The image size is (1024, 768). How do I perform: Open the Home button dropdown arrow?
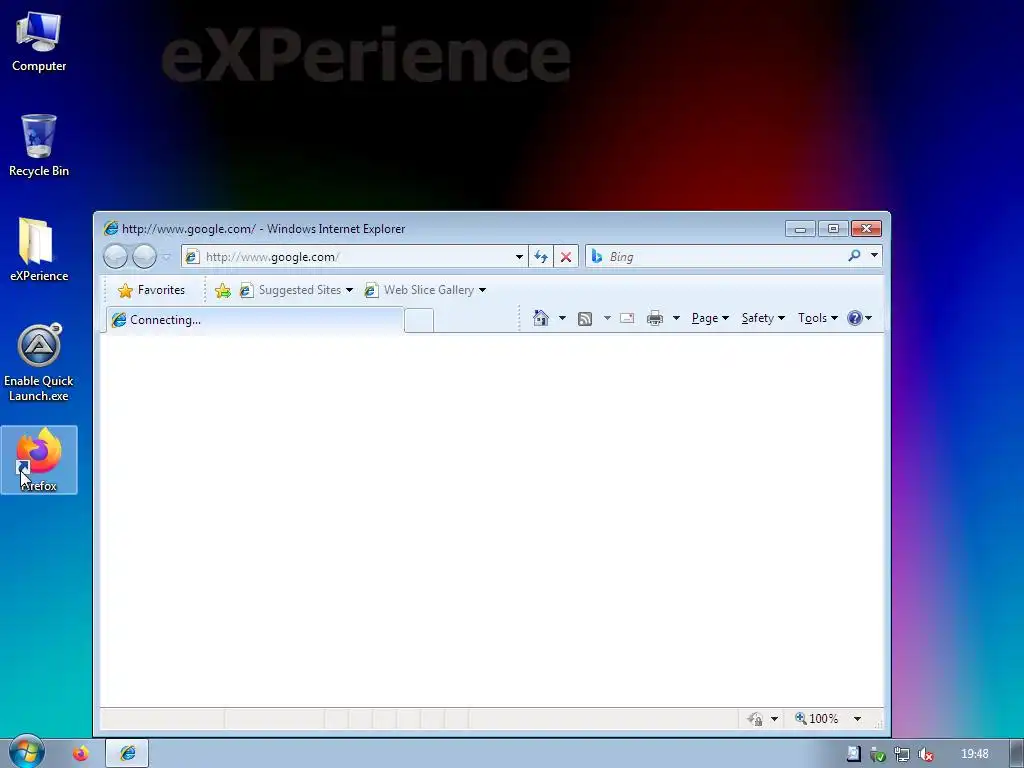pyautogui.click(x=562, y=318)
